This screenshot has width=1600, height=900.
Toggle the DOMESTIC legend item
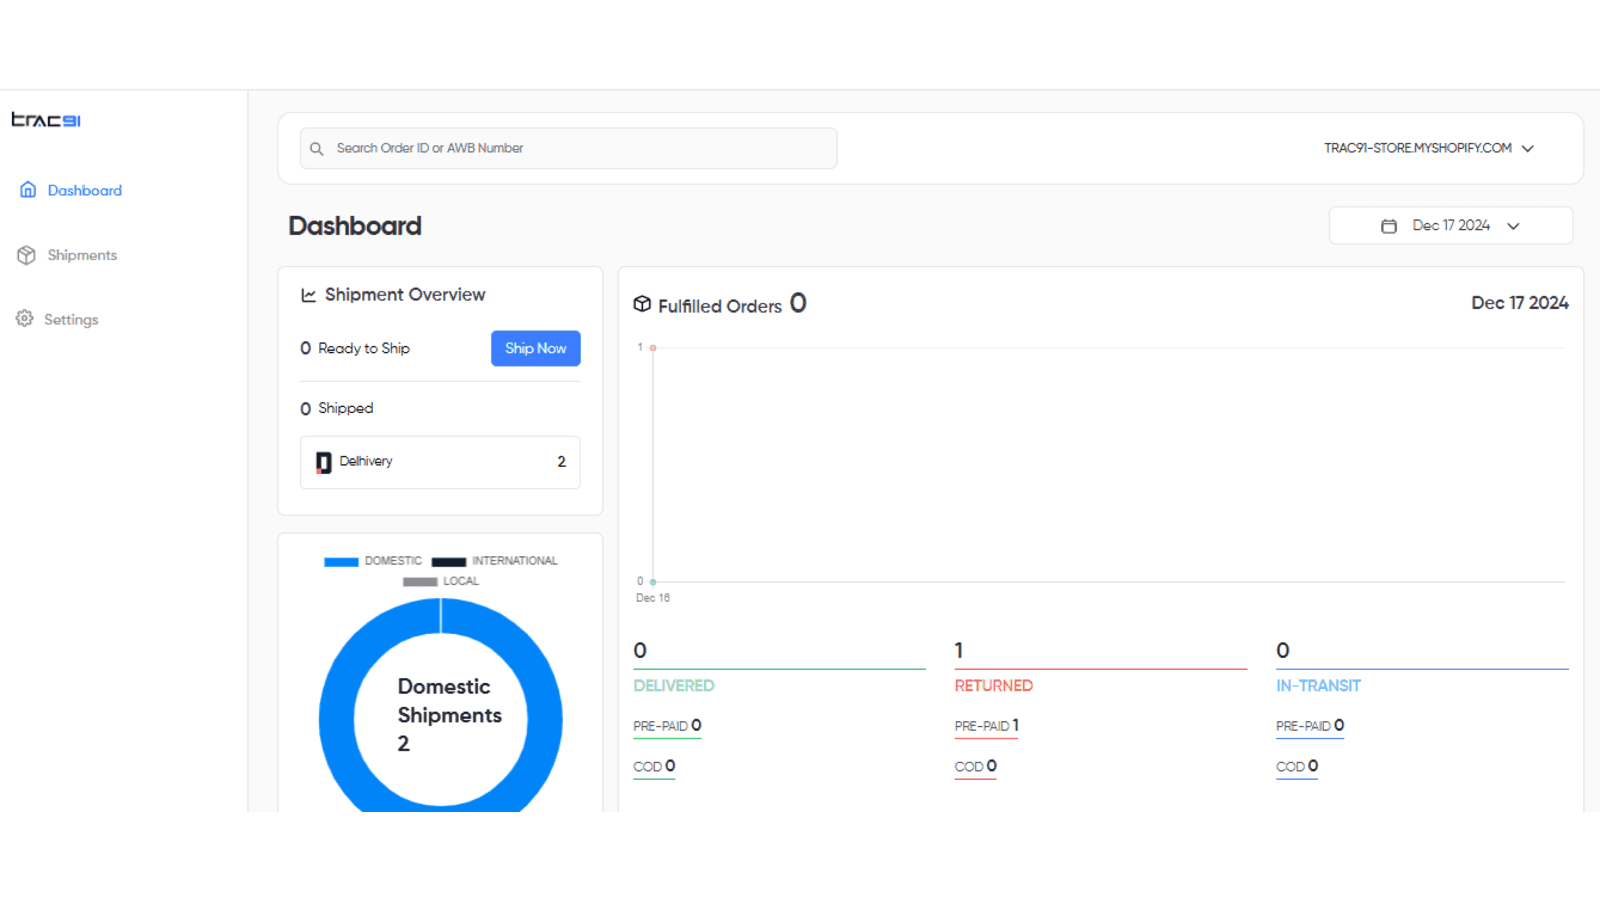pyautogui.click(x=373, y=561)
